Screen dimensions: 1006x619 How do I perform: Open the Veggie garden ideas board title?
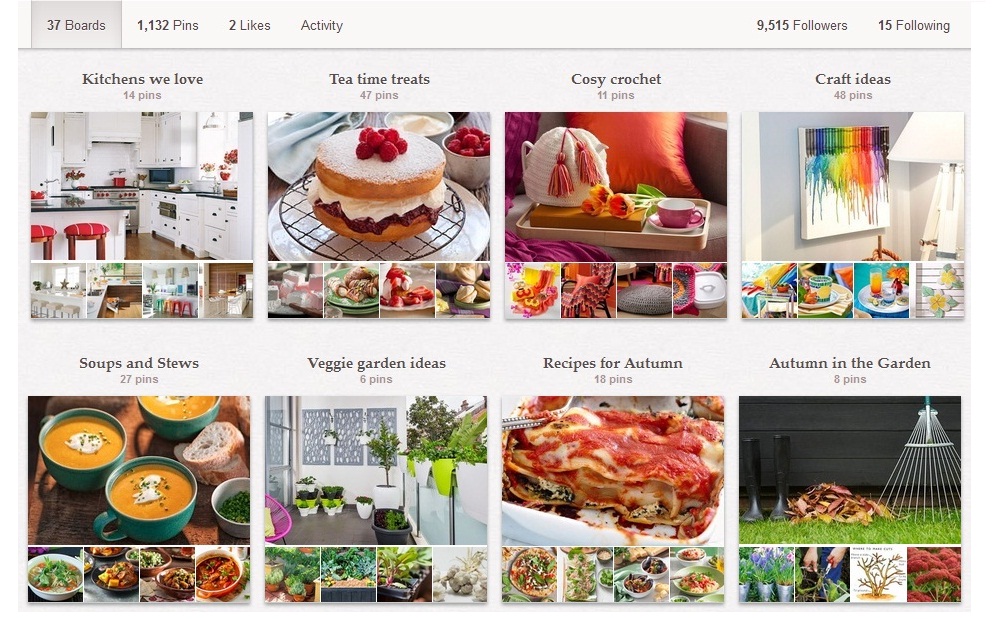coord(376,363)
